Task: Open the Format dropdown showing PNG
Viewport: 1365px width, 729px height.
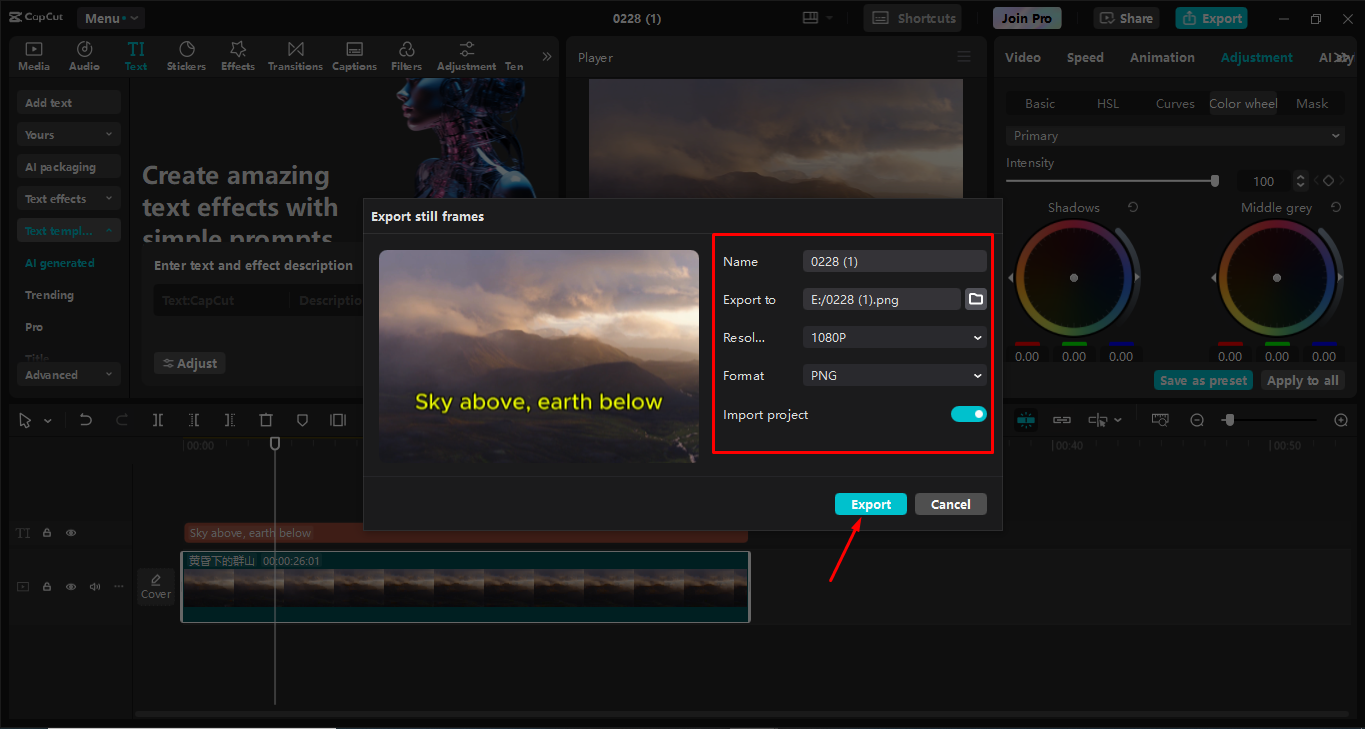Action: tap(893, 375)
